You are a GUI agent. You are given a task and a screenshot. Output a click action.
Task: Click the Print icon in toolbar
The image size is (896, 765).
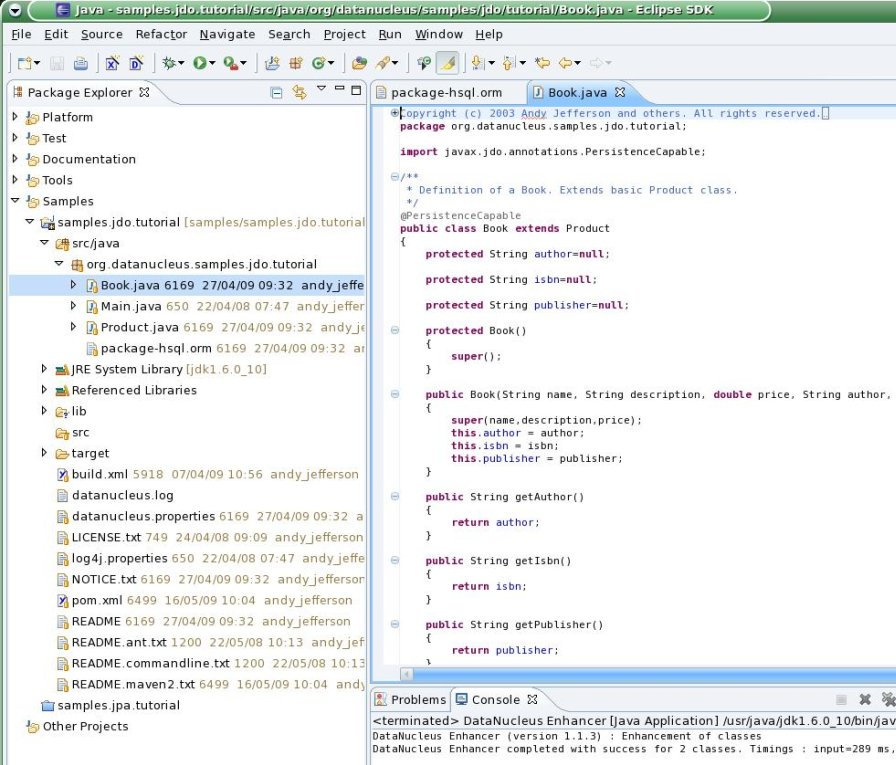[x=80, y=63]
